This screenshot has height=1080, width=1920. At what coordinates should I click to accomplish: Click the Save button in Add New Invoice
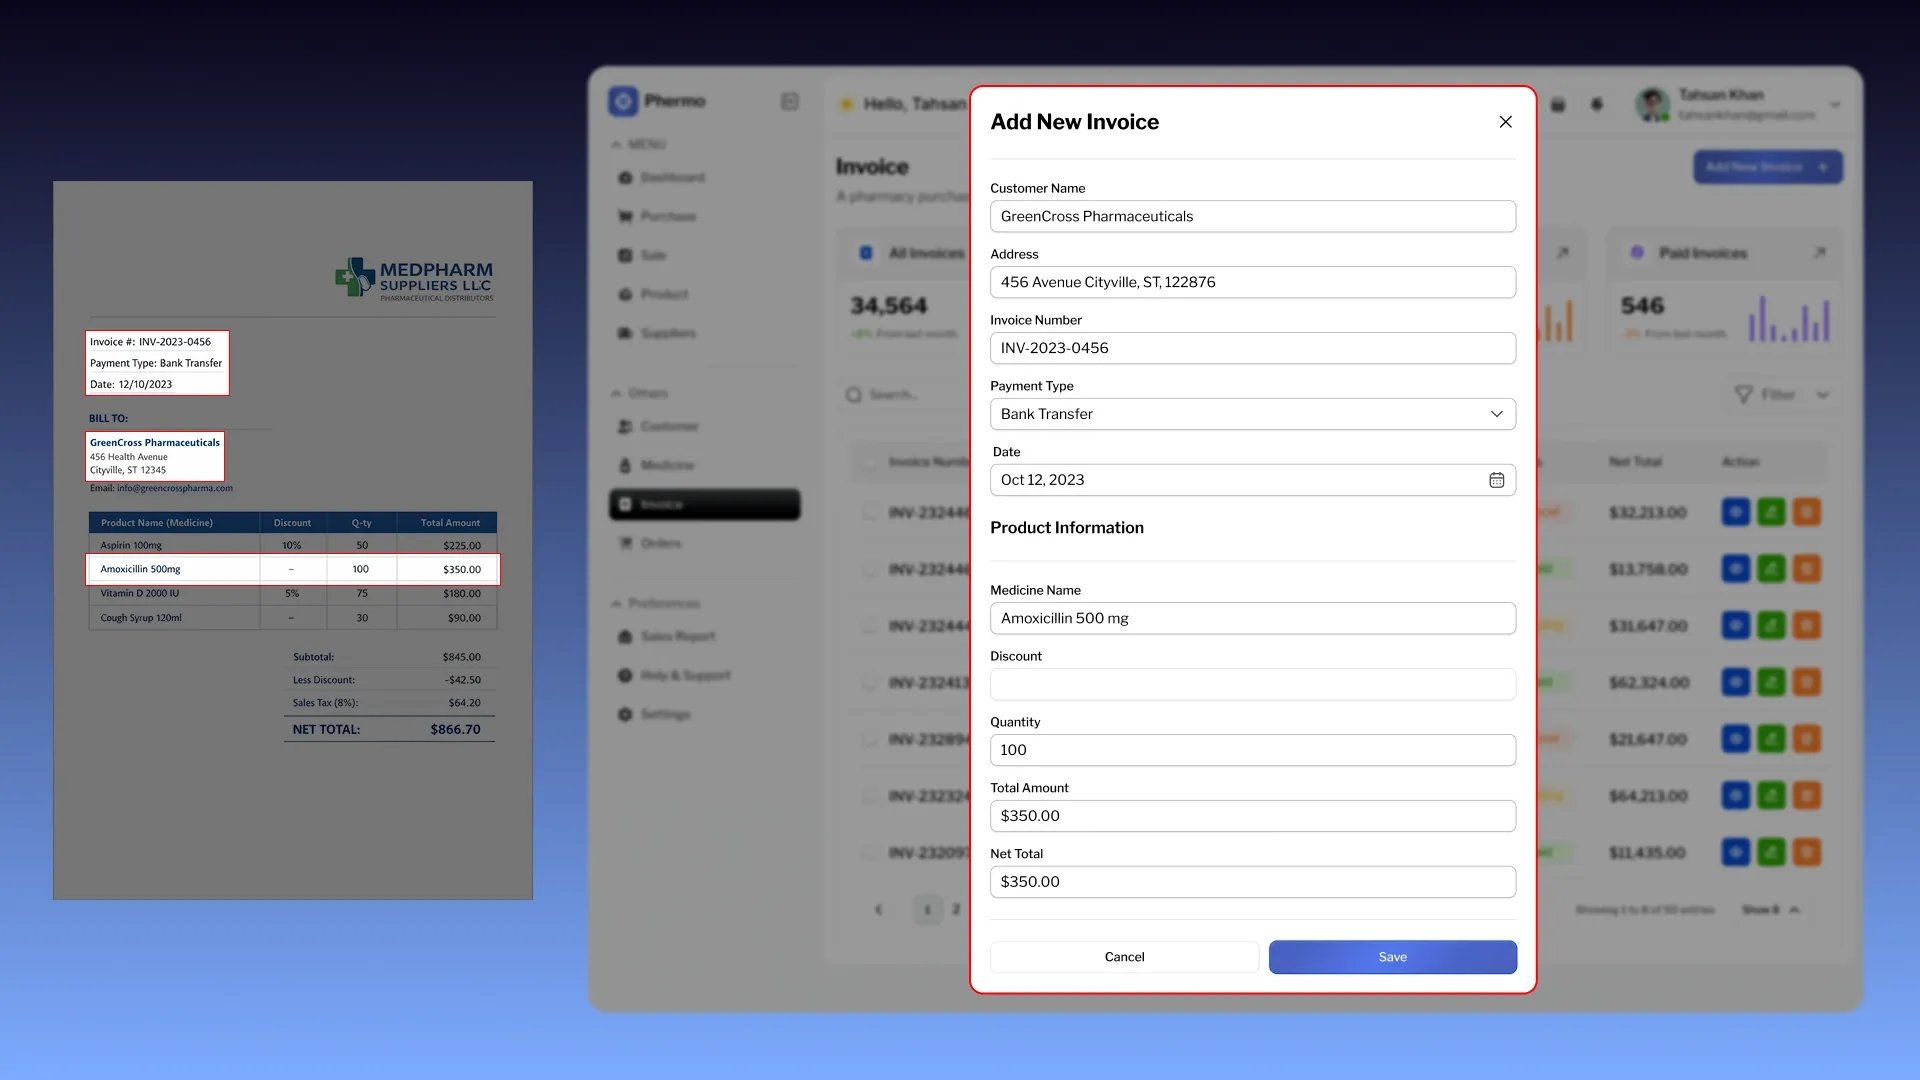(x=1391, y=957)
